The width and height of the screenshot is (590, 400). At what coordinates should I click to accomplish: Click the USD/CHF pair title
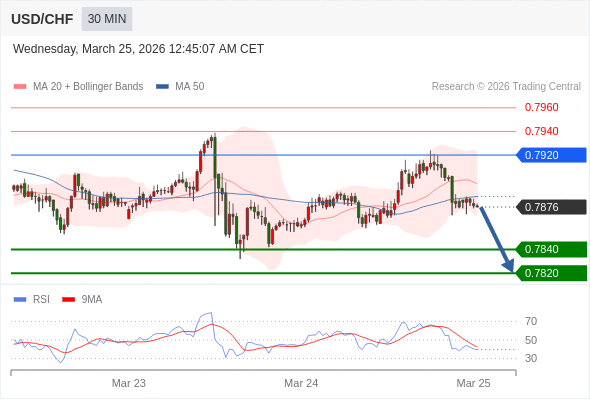[x=42, y=19]
